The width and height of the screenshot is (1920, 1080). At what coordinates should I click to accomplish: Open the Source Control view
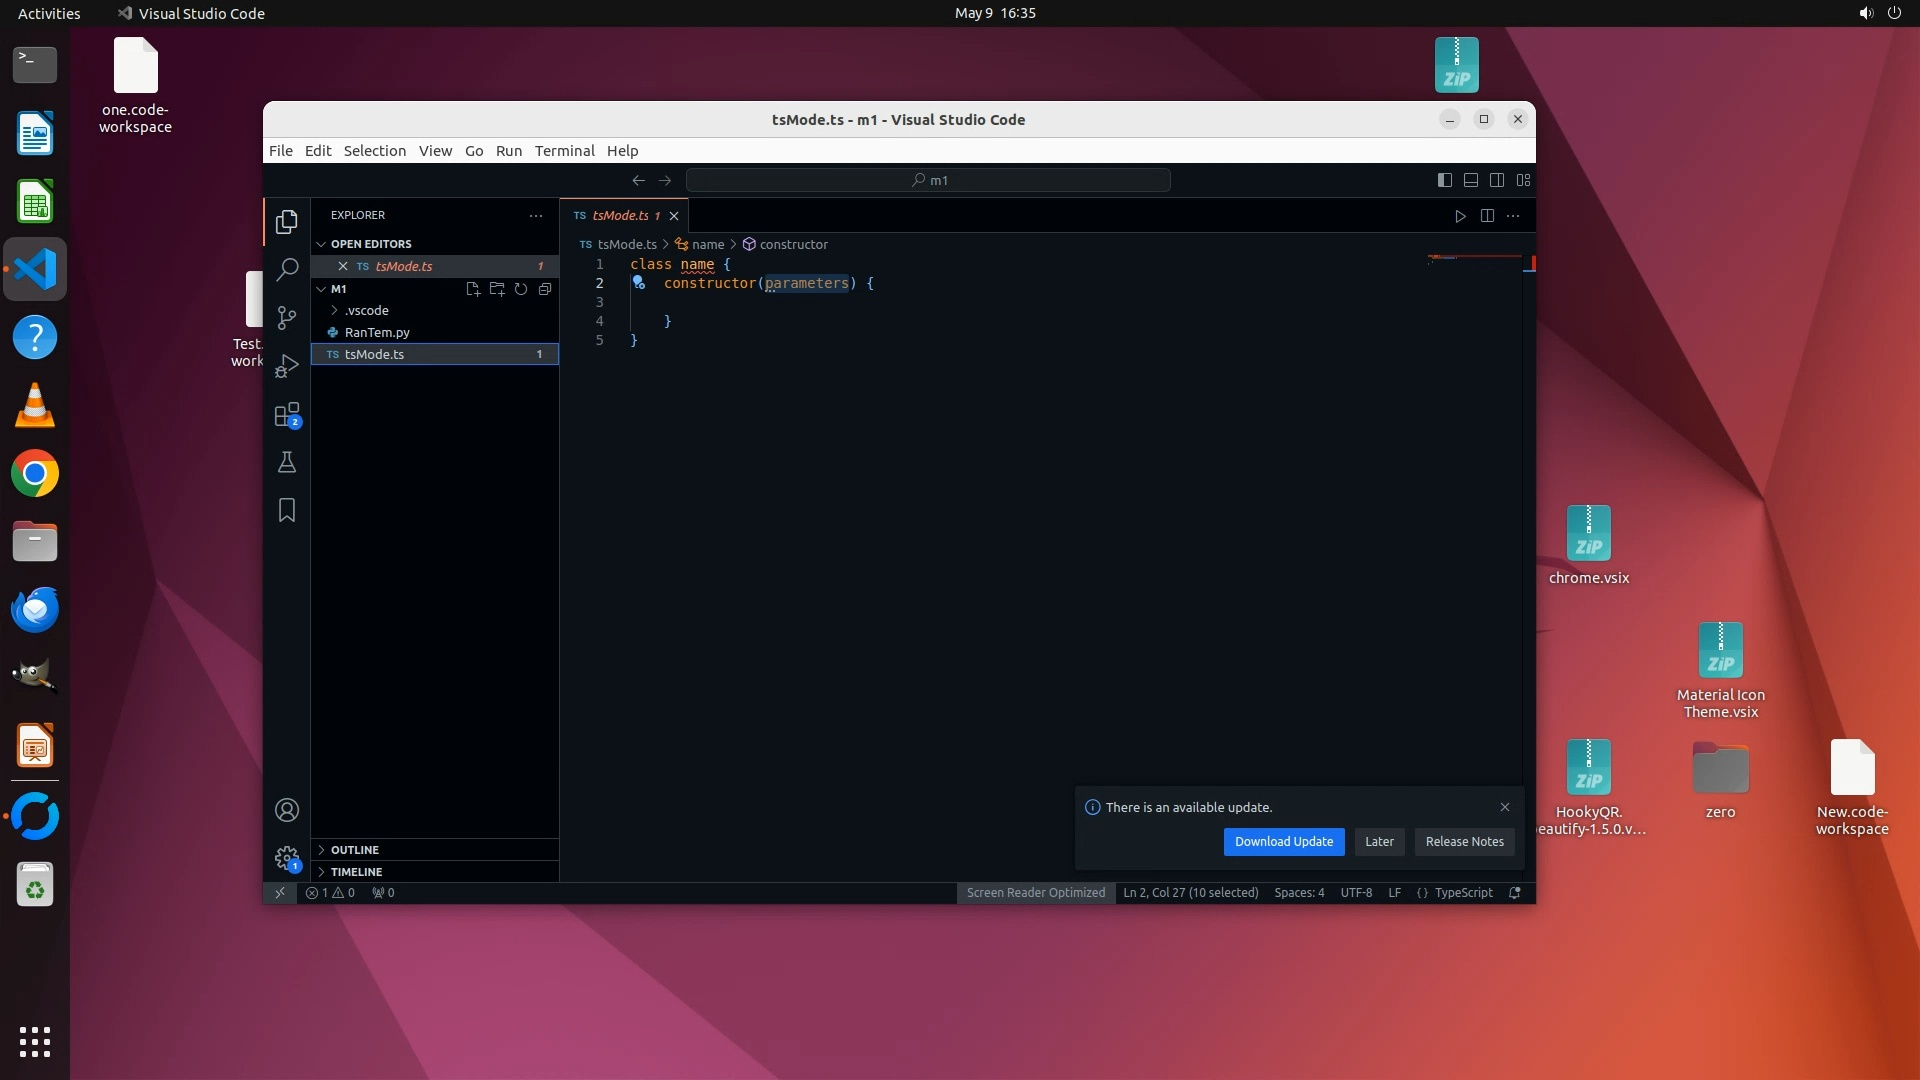pyautogui.click(x=287, y=317)
